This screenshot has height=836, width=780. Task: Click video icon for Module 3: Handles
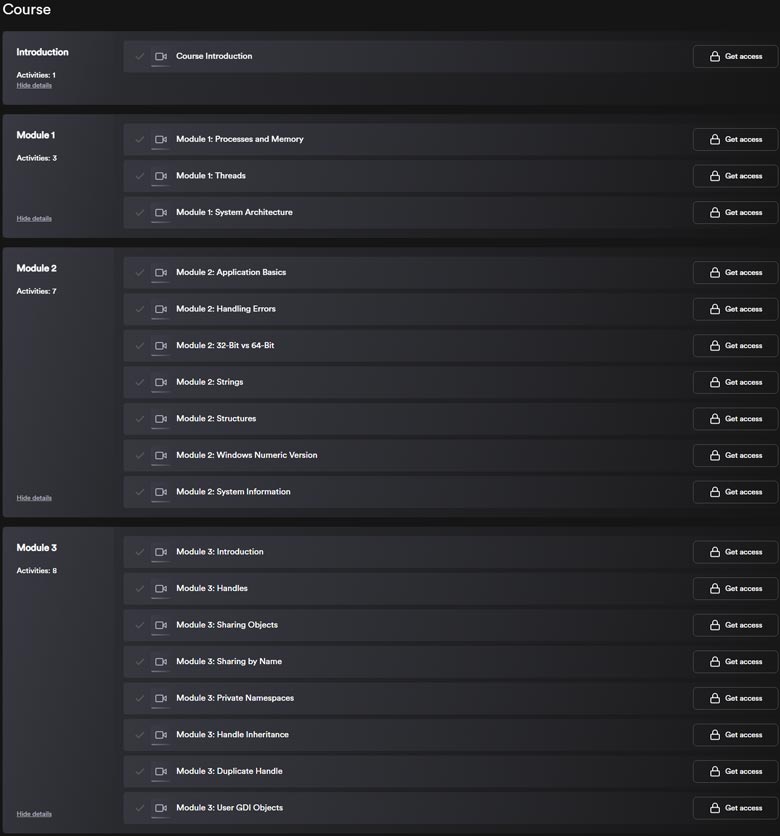(x=160, y=589)
